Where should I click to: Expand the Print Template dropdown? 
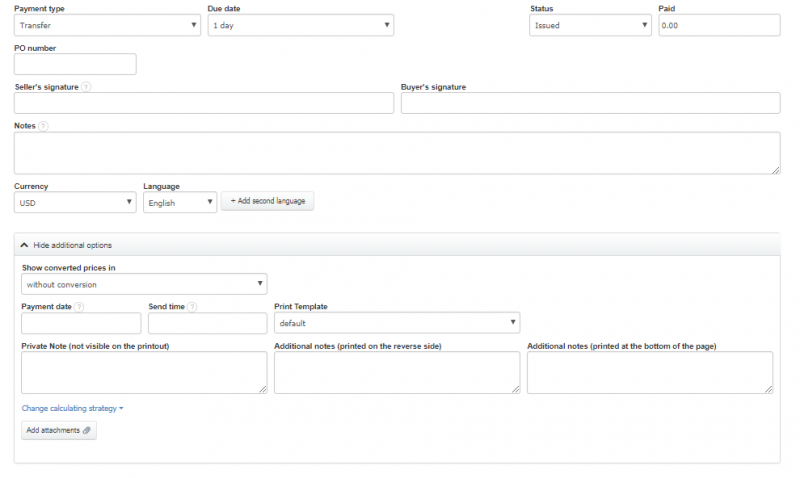tap(397, 323)
